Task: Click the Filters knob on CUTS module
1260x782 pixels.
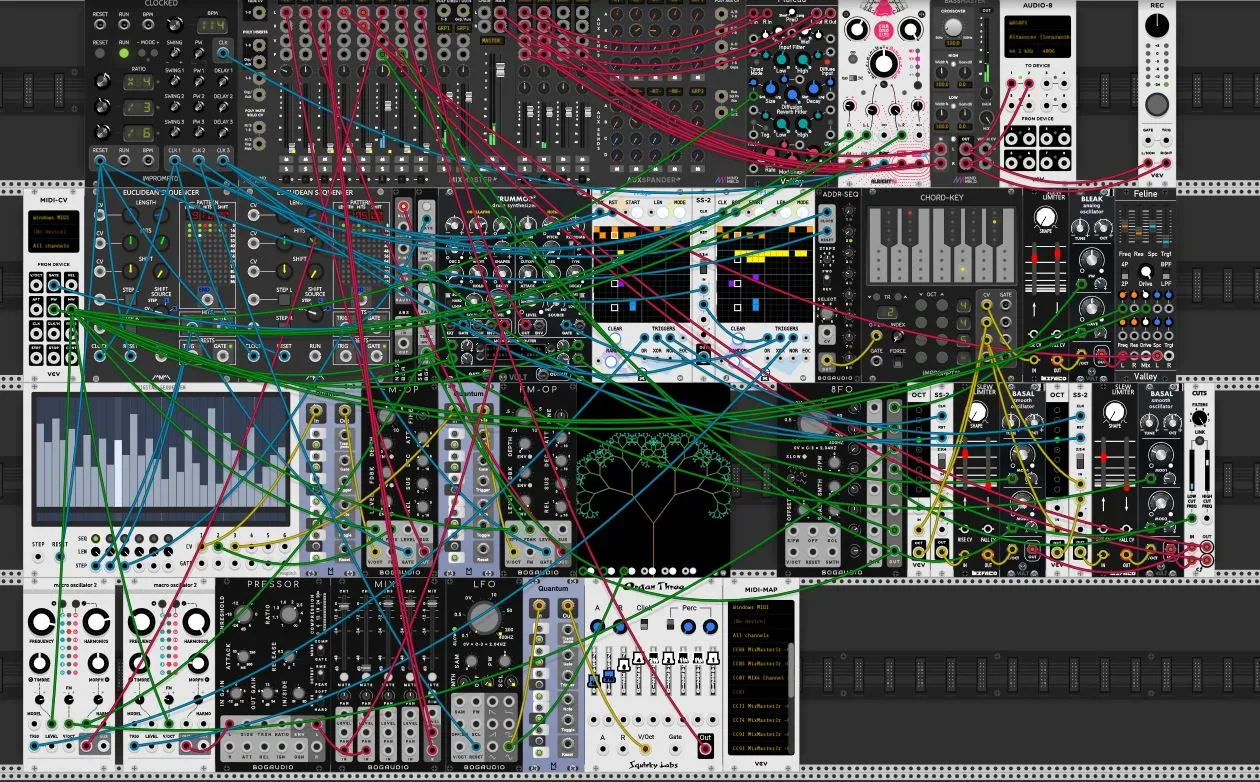Action: pyautogui.click(x=1199, y=416)
